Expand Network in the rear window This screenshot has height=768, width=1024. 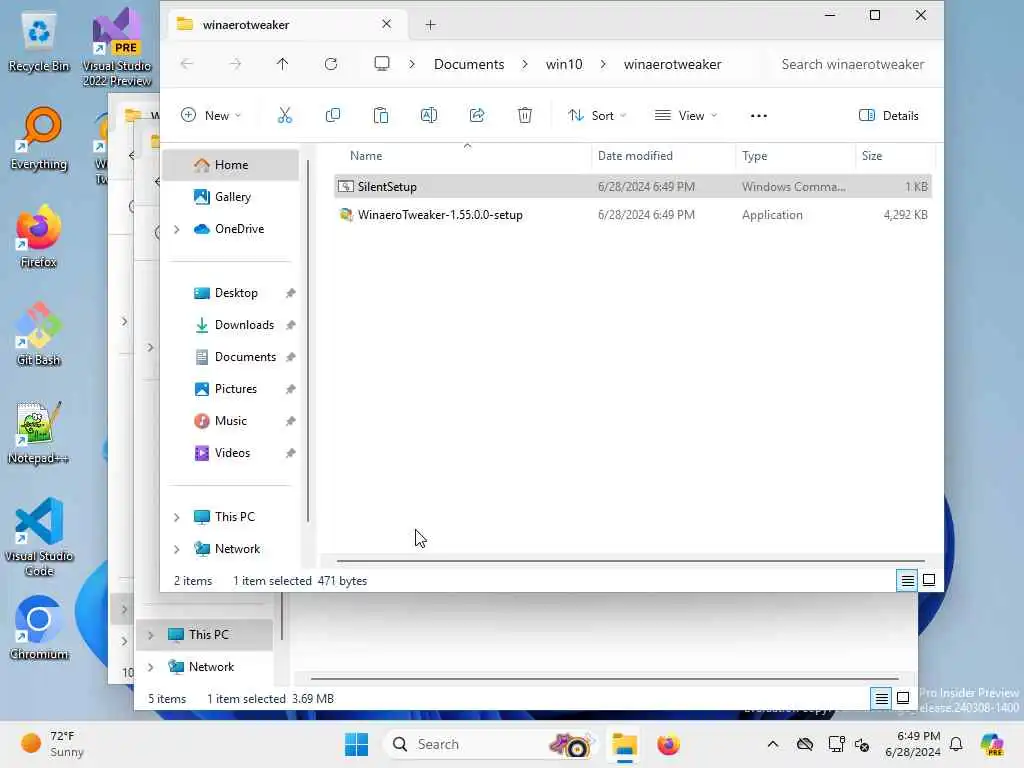(x=151, y=667)
